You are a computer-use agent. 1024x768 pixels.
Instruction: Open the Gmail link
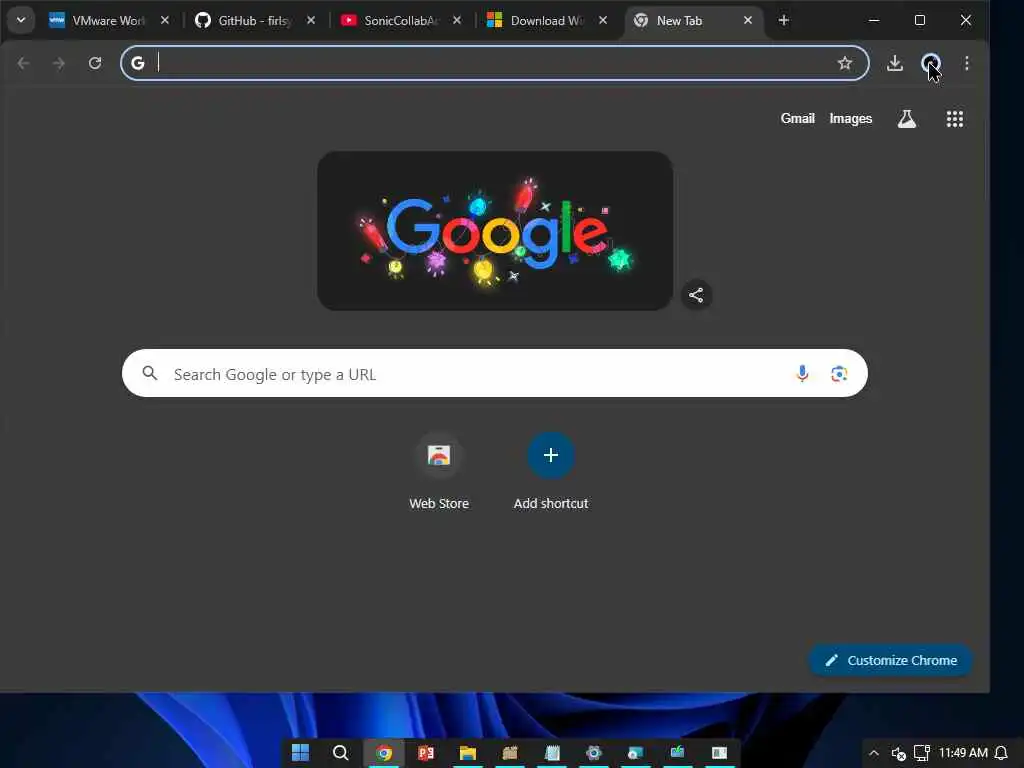797,118
